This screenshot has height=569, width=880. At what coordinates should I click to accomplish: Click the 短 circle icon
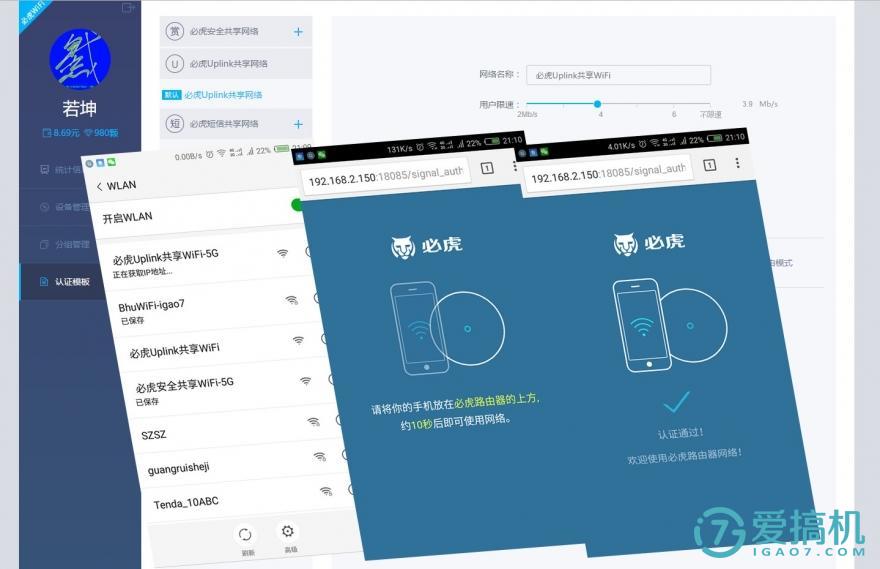pos(175,123)
